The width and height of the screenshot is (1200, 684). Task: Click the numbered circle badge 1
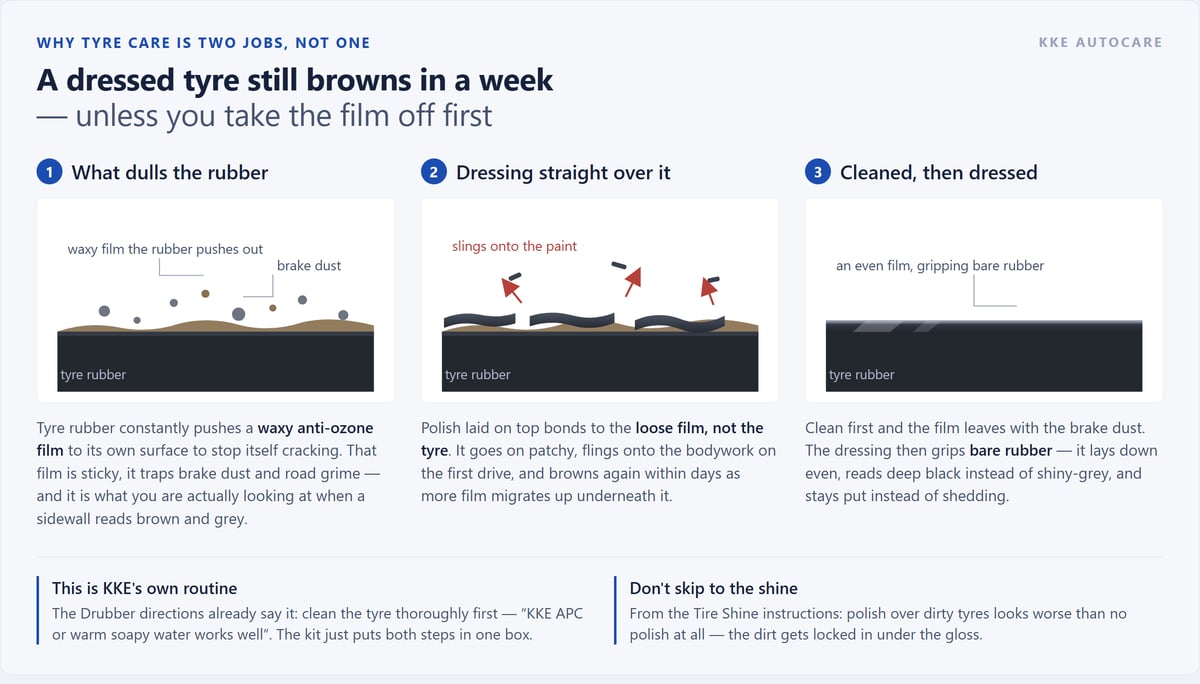click(x=49, y=172)
